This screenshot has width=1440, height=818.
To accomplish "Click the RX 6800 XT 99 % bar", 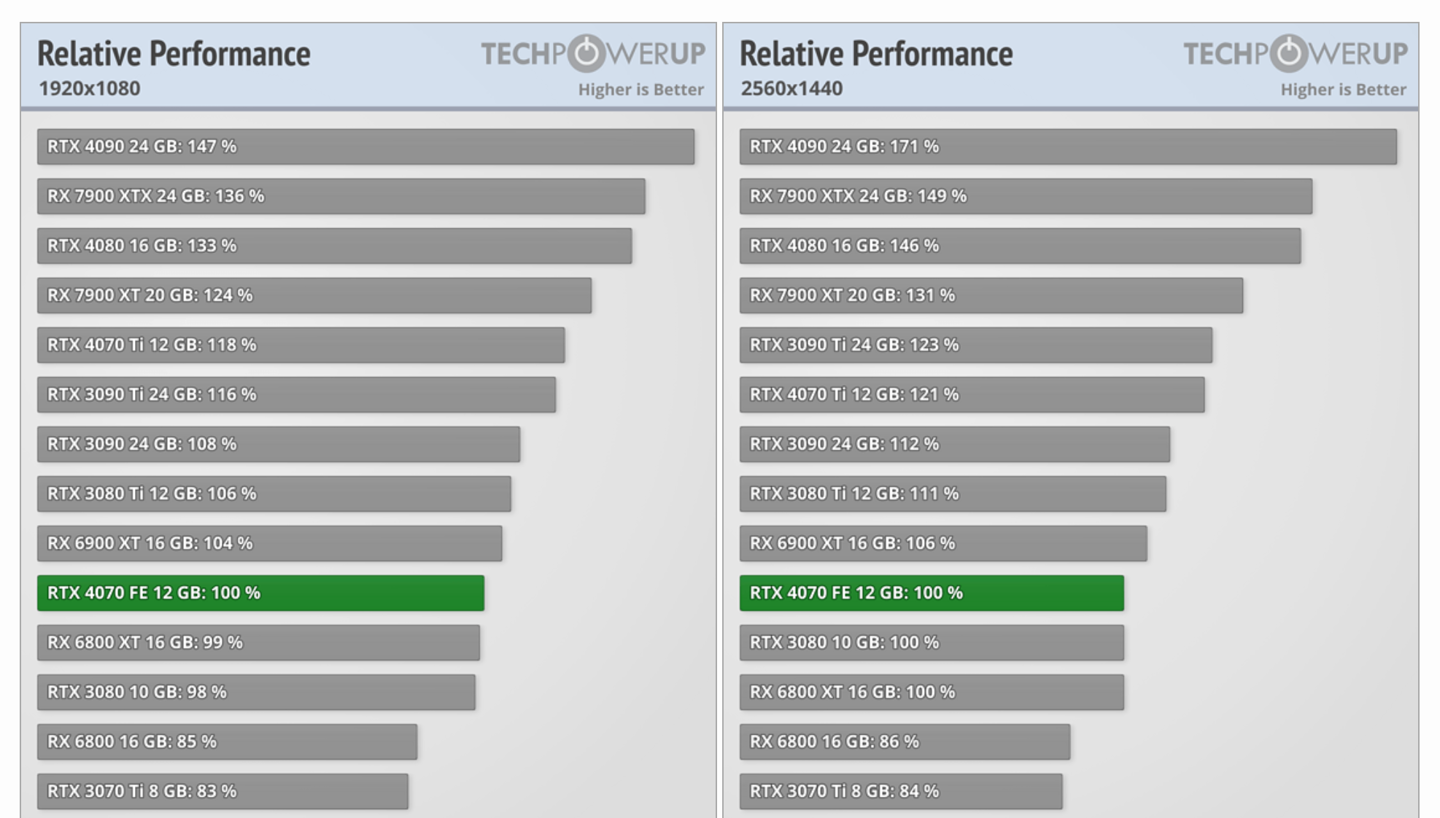I will coord(258,642).
